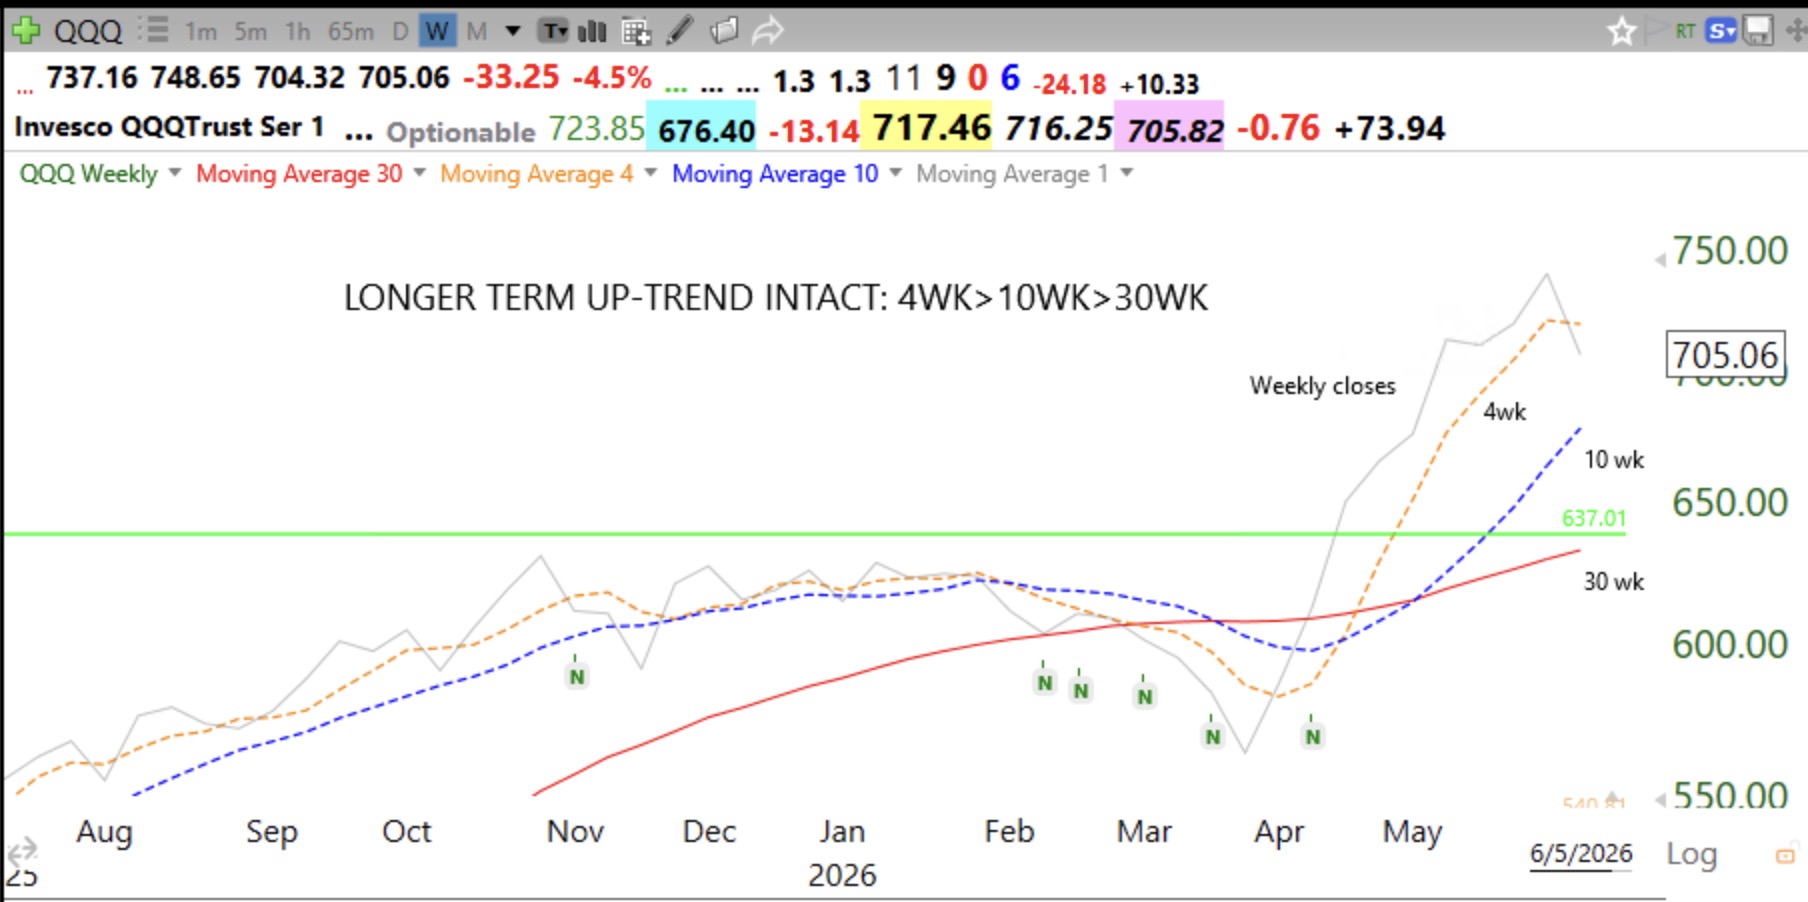Click the green plus add-symbol icon

[x=25, y=31]
